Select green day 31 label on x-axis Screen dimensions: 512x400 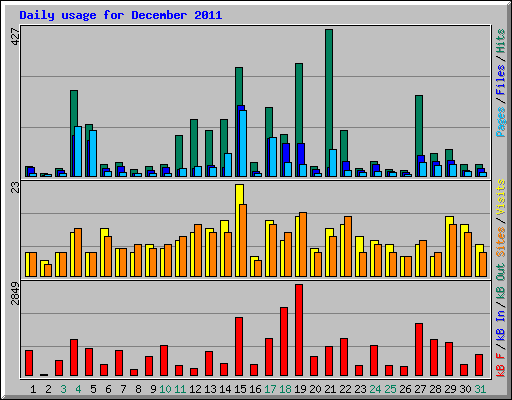[x=480, y=389]
